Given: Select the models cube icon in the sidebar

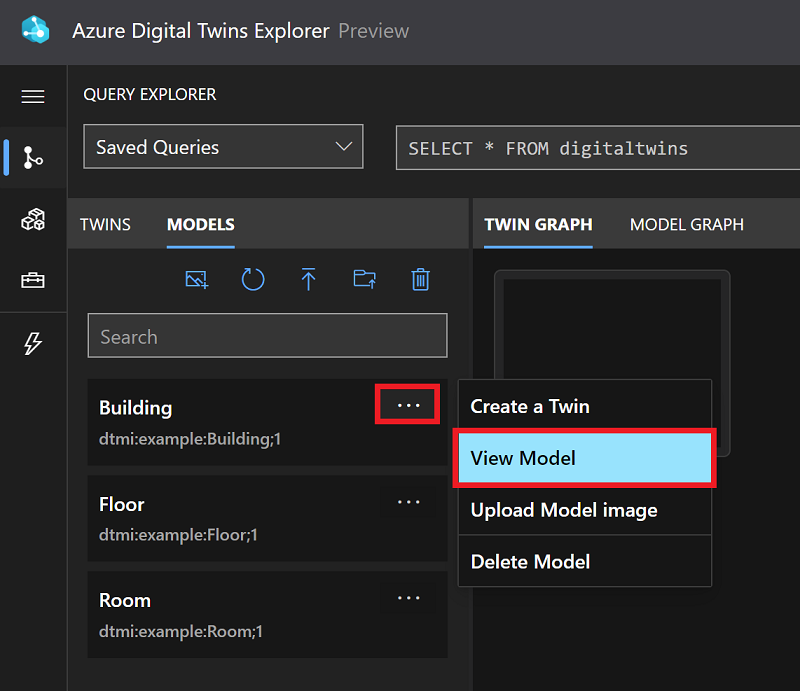Looking at the screenshot, I should point(33,219).
